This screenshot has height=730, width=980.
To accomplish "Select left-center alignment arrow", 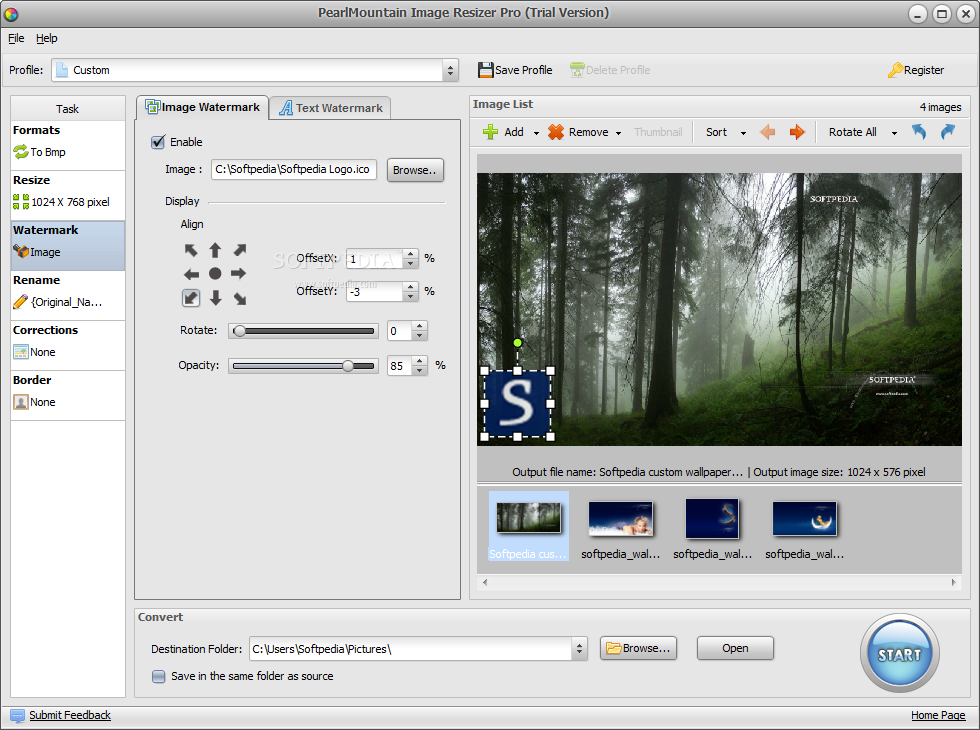I will click(x=191, y=274).
